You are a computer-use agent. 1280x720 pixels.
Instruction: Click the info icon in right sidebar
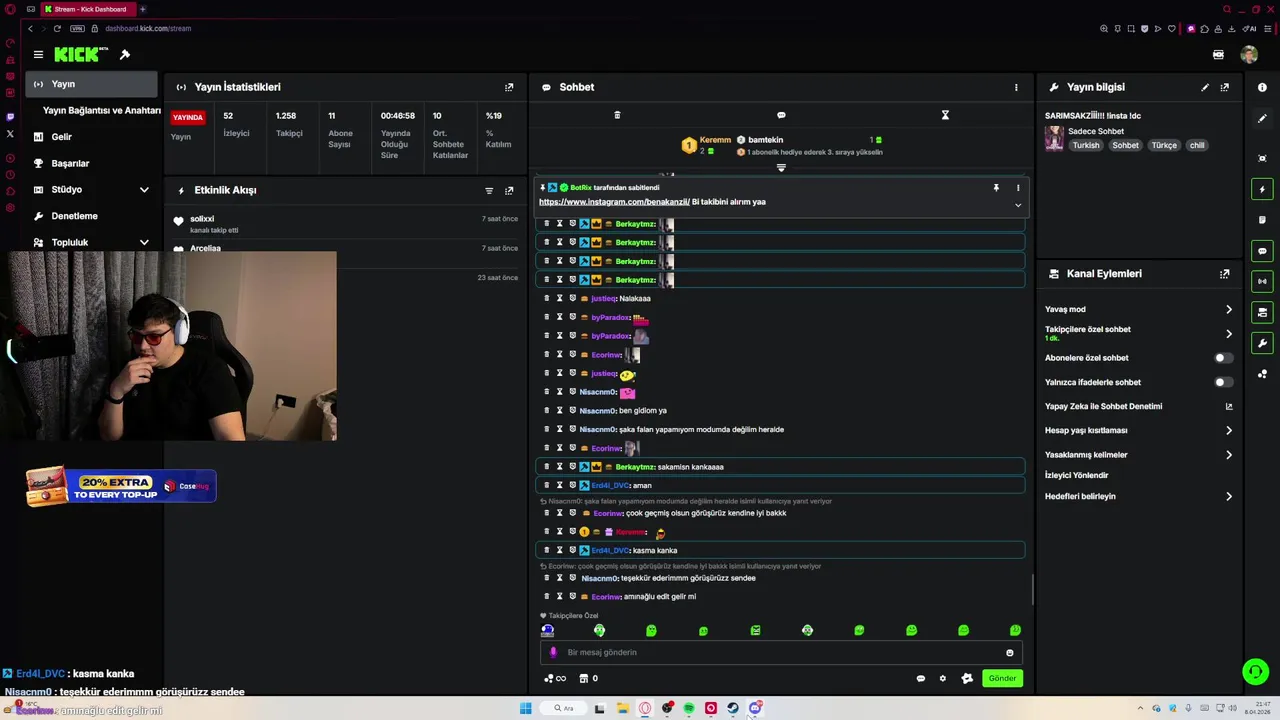pyautogui.click(x=1262, y=87)
